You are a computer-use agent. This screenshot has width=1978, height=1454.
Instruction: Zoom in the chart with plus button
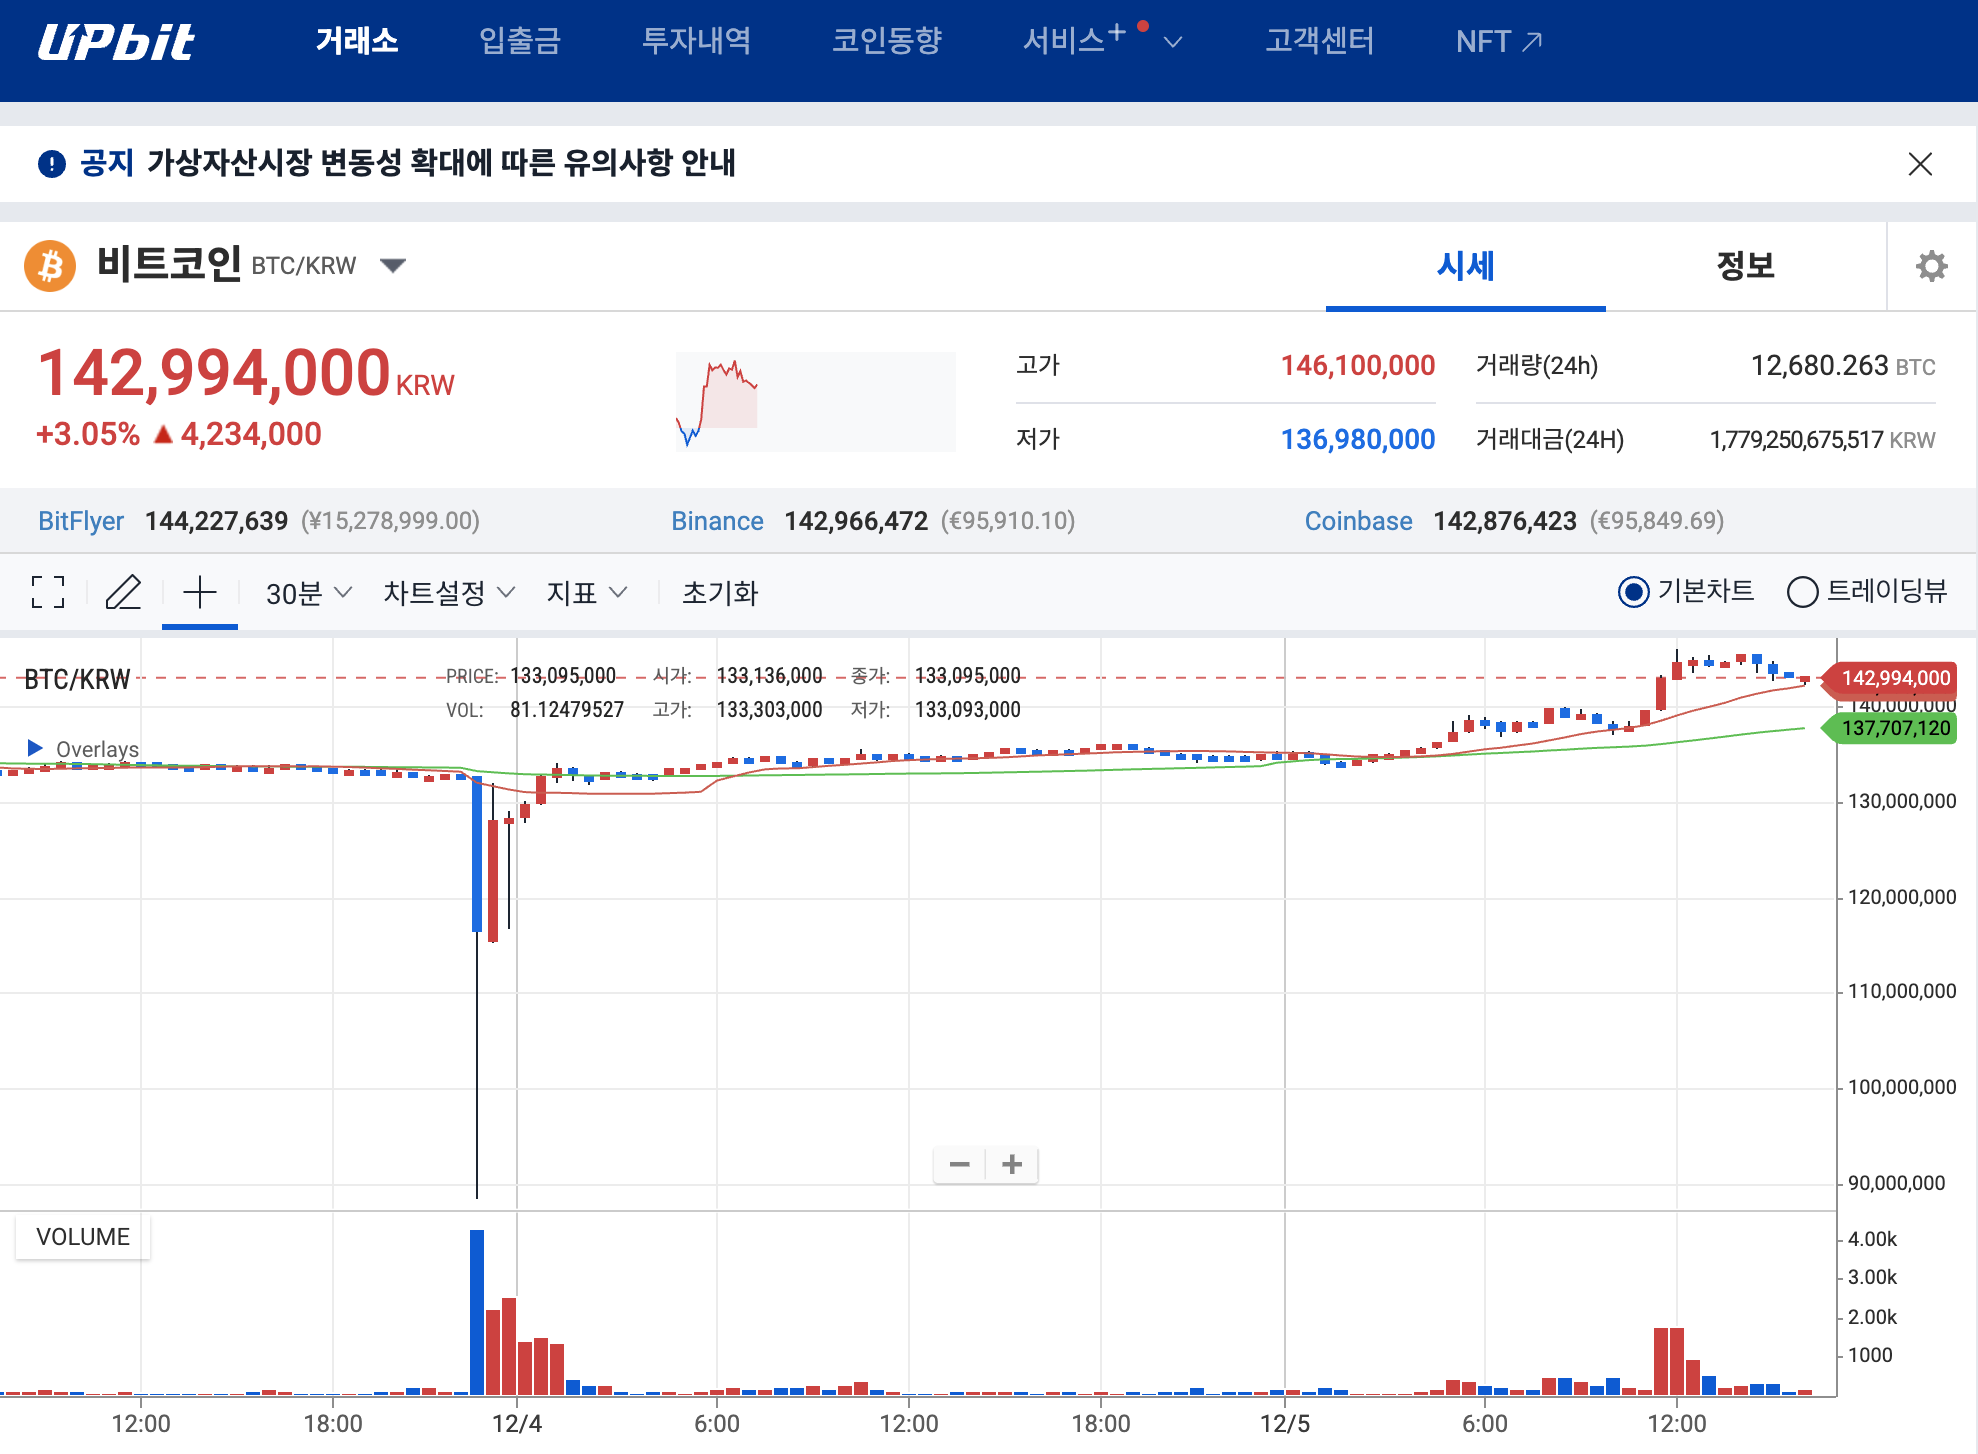pos(1012,1164)
